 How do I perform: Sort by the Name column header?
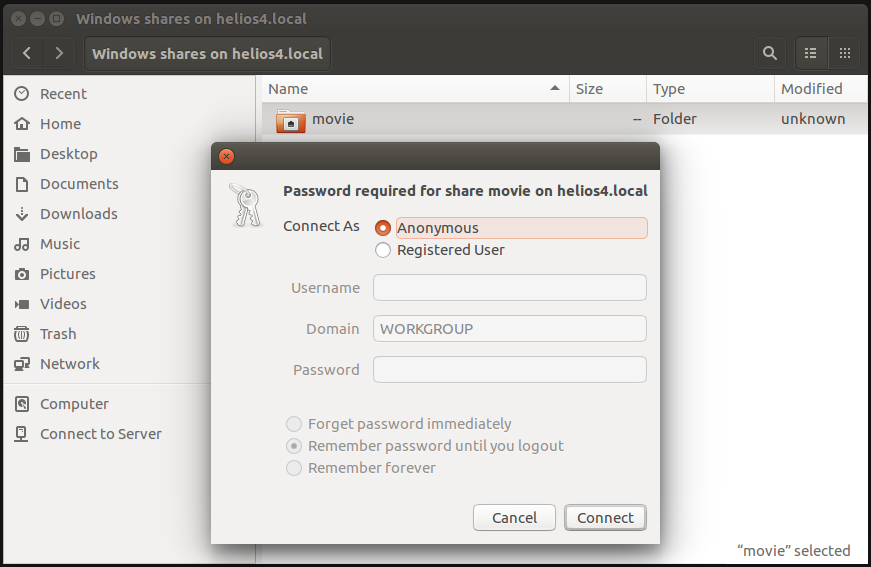[x=416, y=89]
